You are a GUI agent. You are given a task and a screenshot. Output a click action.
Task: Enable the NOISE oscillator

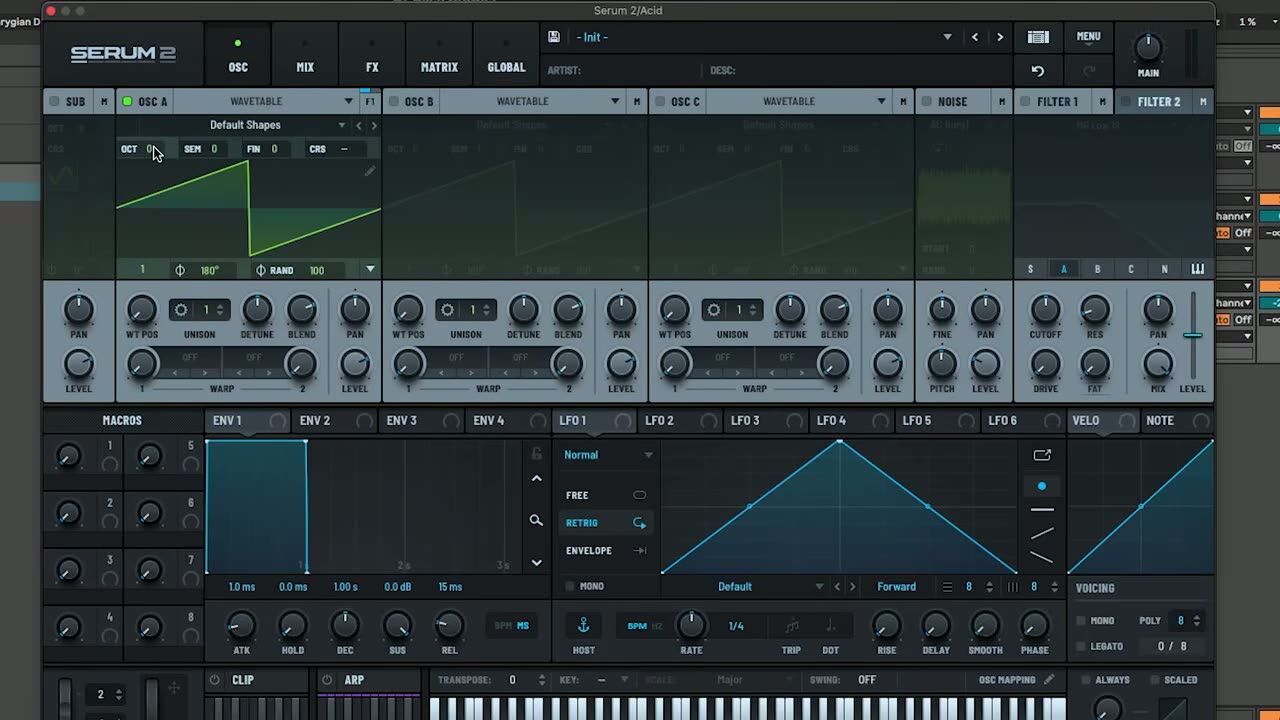pyautogui.click(x=927, y=101)
